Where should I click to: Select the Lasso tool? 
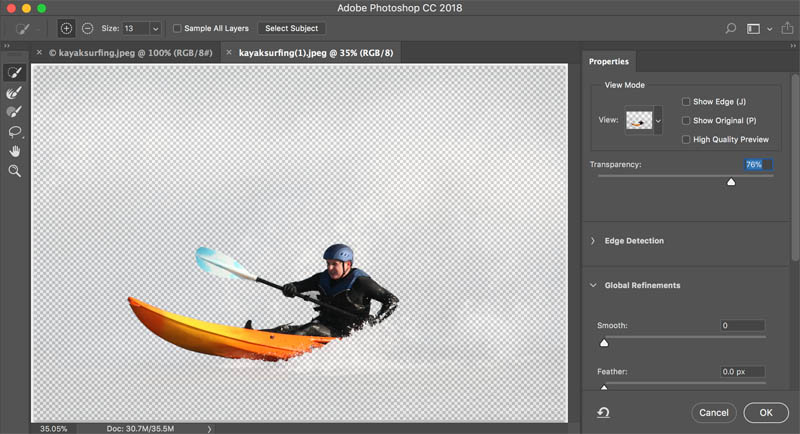tap(14, 132)
